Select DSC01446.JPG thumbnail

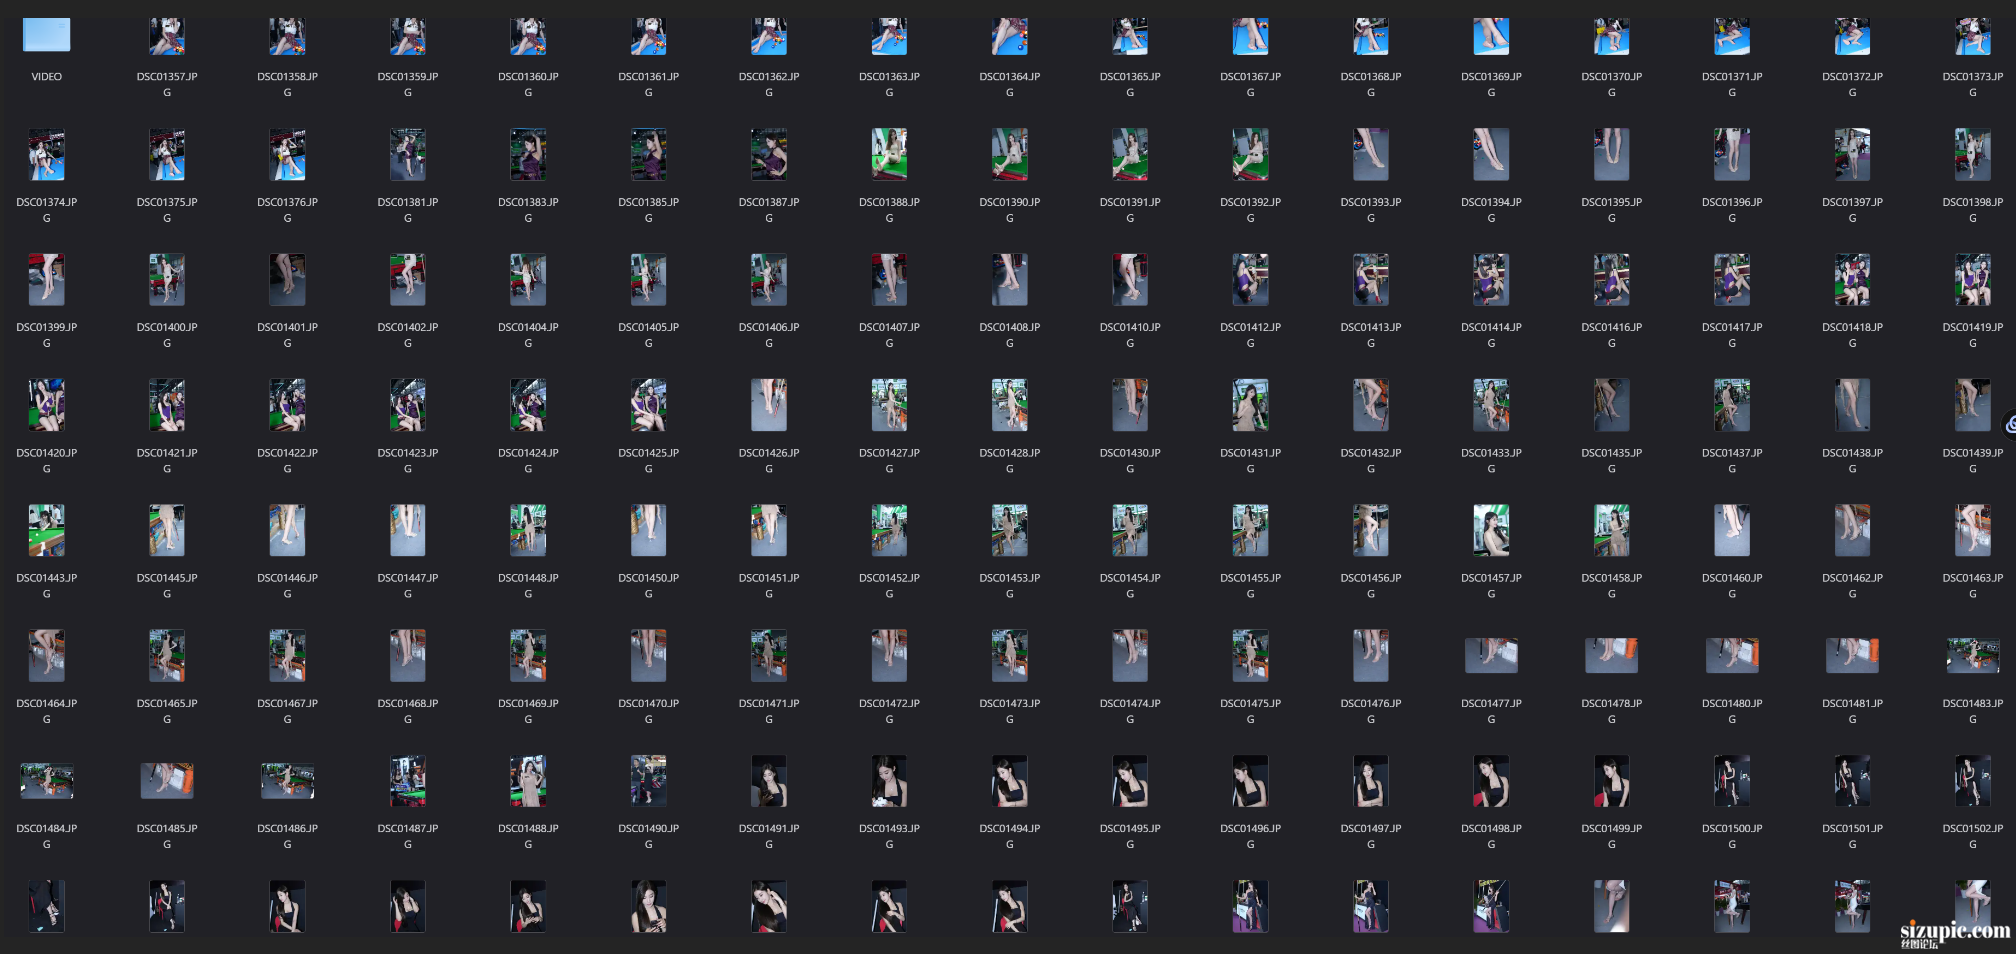pyautogui.click(x=287, y=530)
